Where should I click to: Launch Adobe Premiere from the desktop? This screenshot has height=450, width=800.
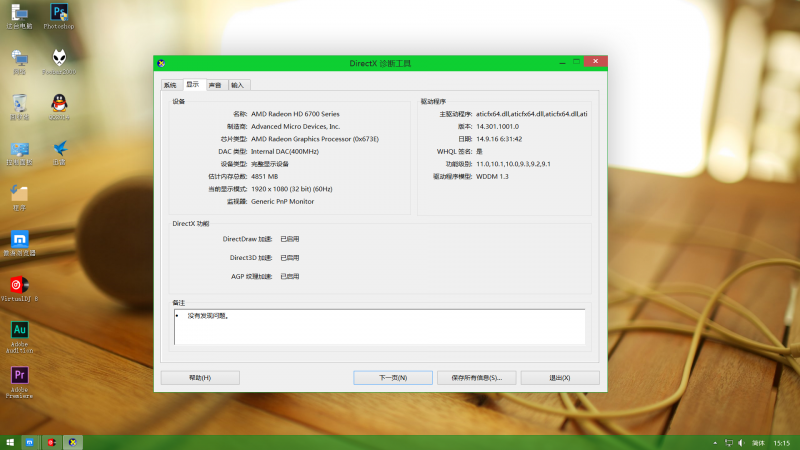click(20, 377)
